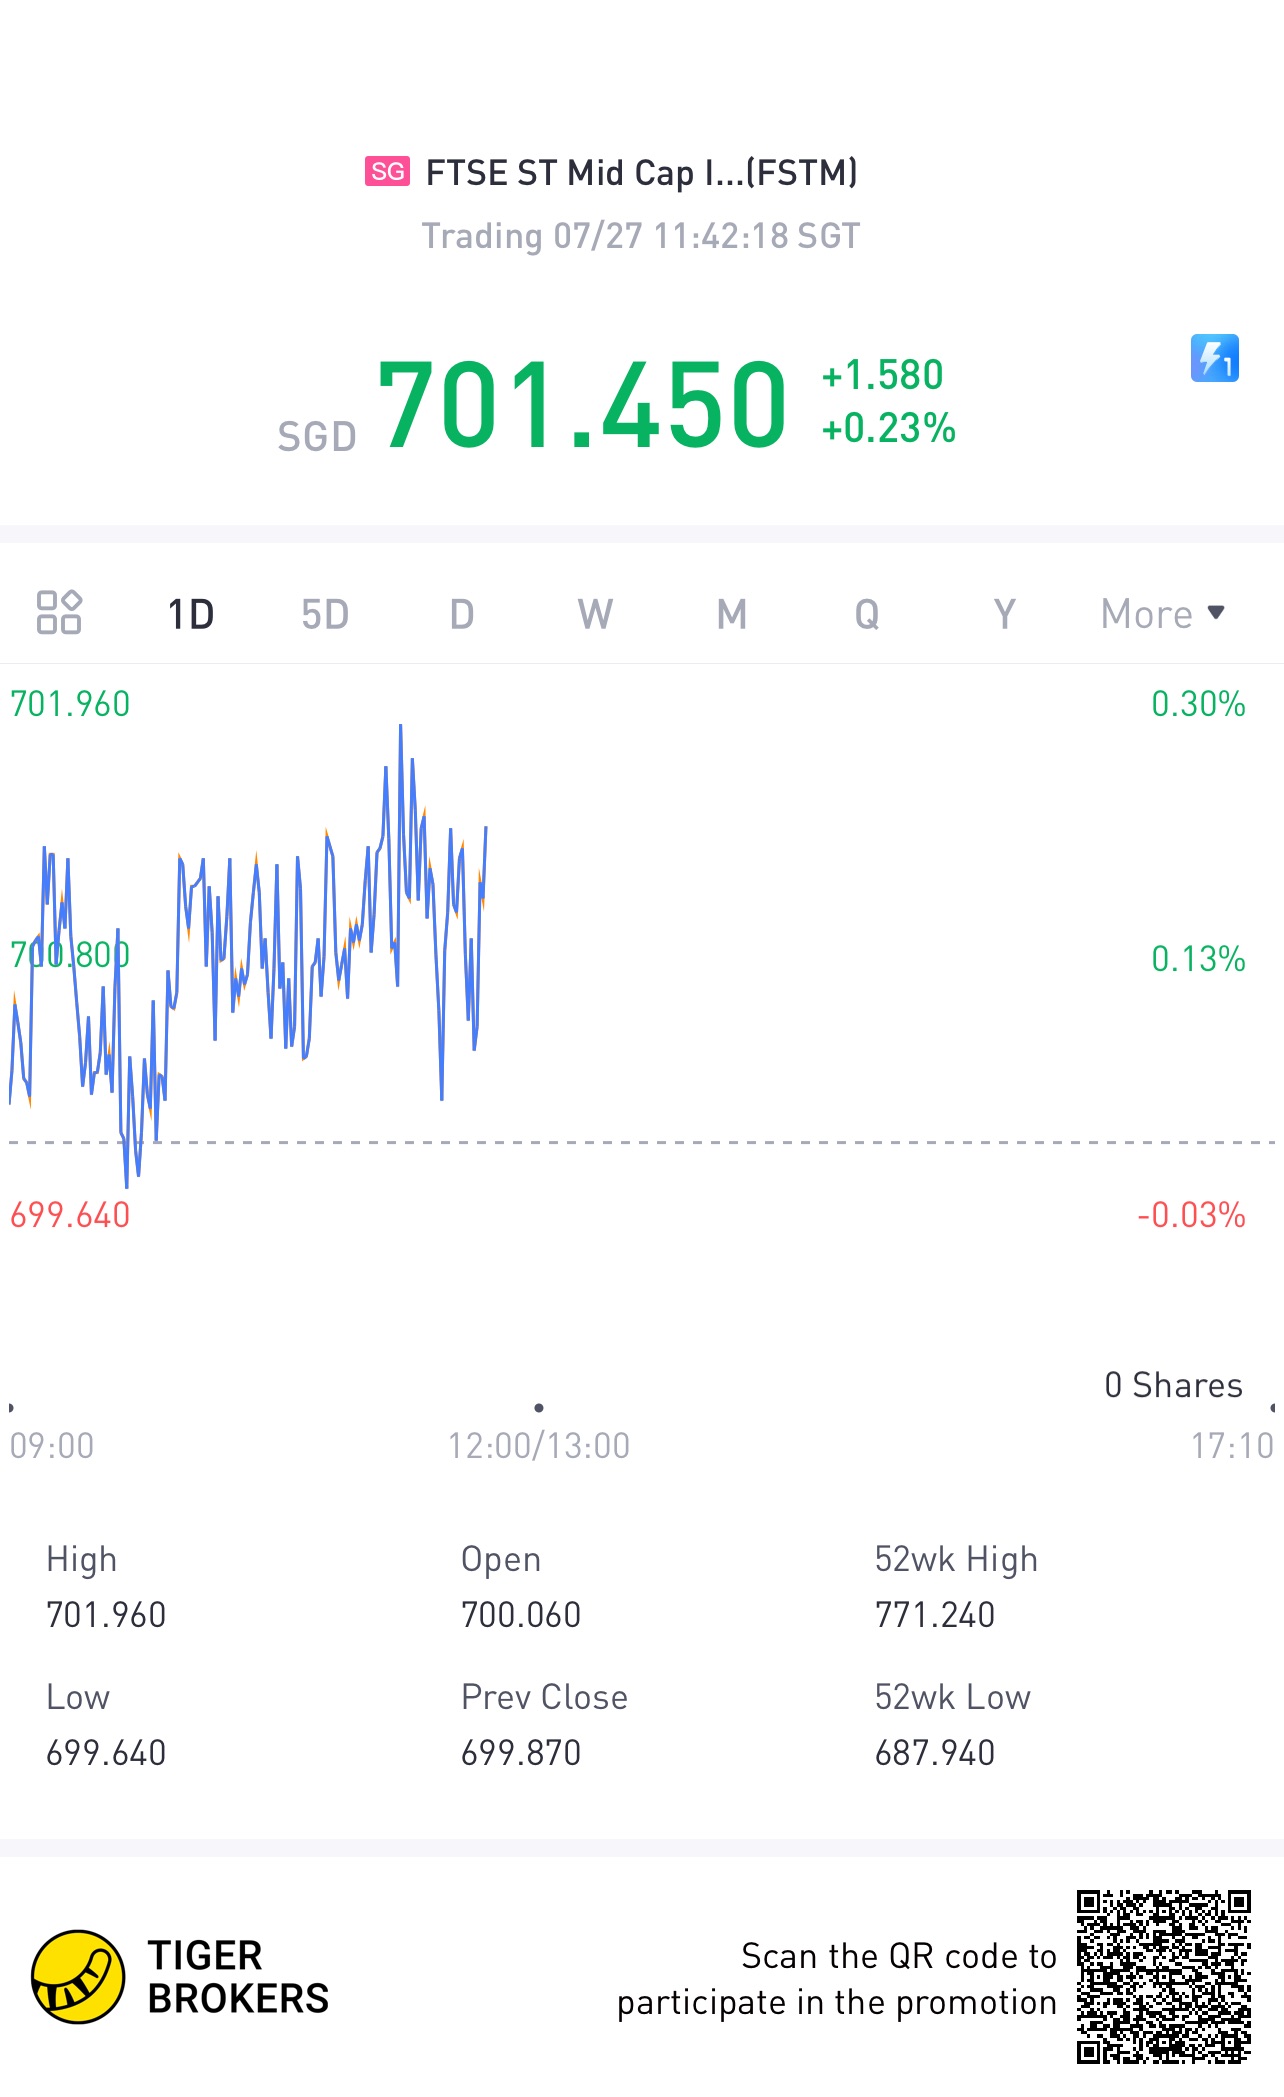Tap the pink SG market badge
Viewport: 1284px width, 2097px height.
(x=387, y=172)
